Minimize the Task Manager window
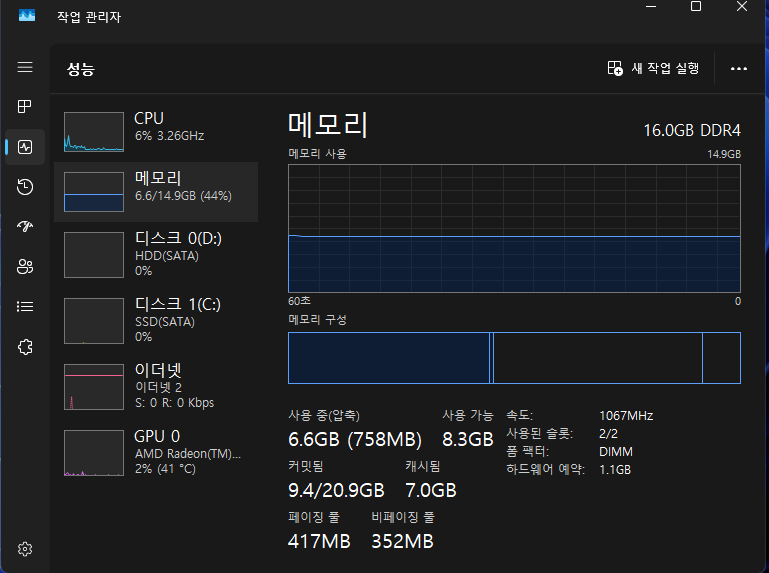 pyautogui.click(x=651, y=6)
